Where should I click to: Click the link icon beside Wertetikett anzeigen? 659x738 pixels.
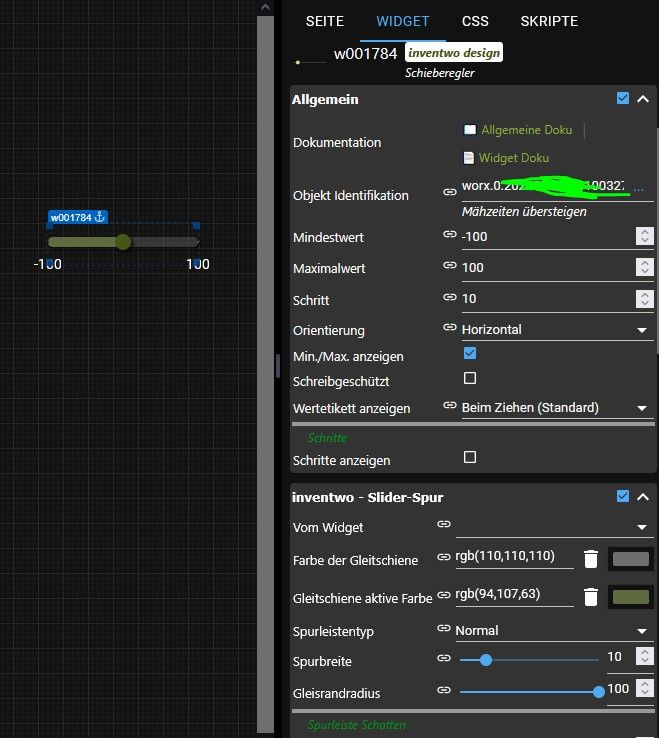450,405
